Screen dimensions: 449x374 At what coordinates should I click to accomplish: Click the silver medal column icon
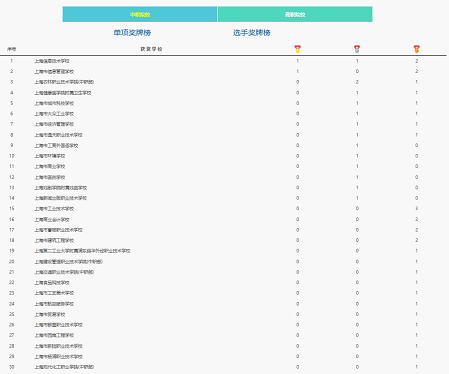point(357,49)
